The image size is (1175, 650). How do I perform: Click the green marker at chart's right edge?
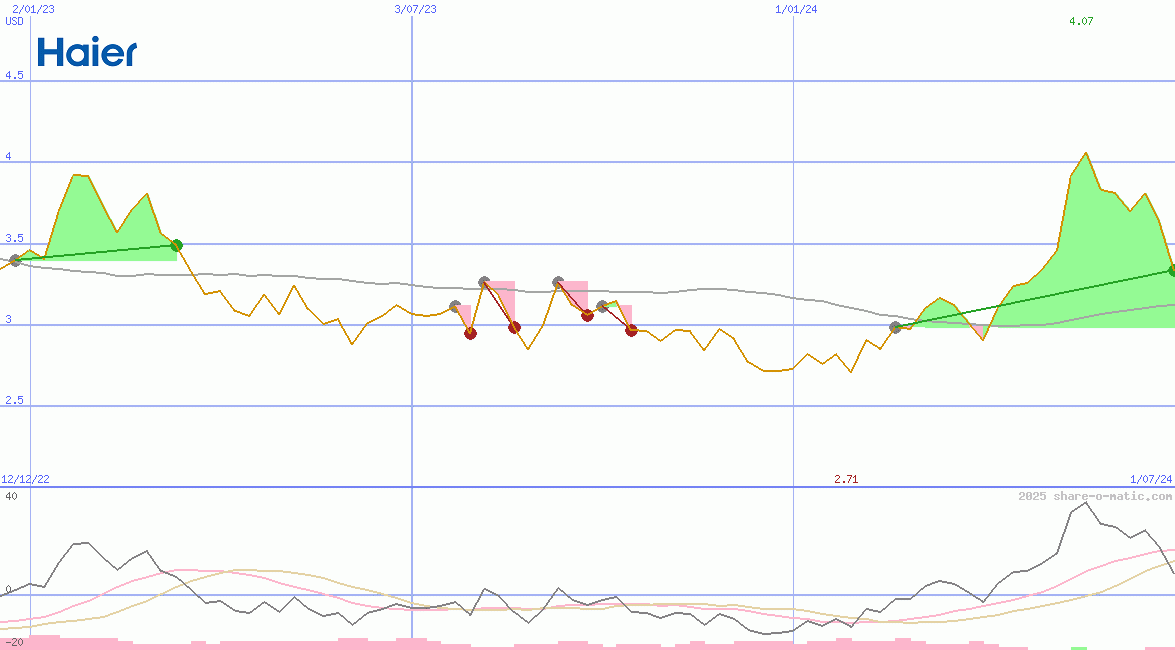click(x=1172, y=271)
